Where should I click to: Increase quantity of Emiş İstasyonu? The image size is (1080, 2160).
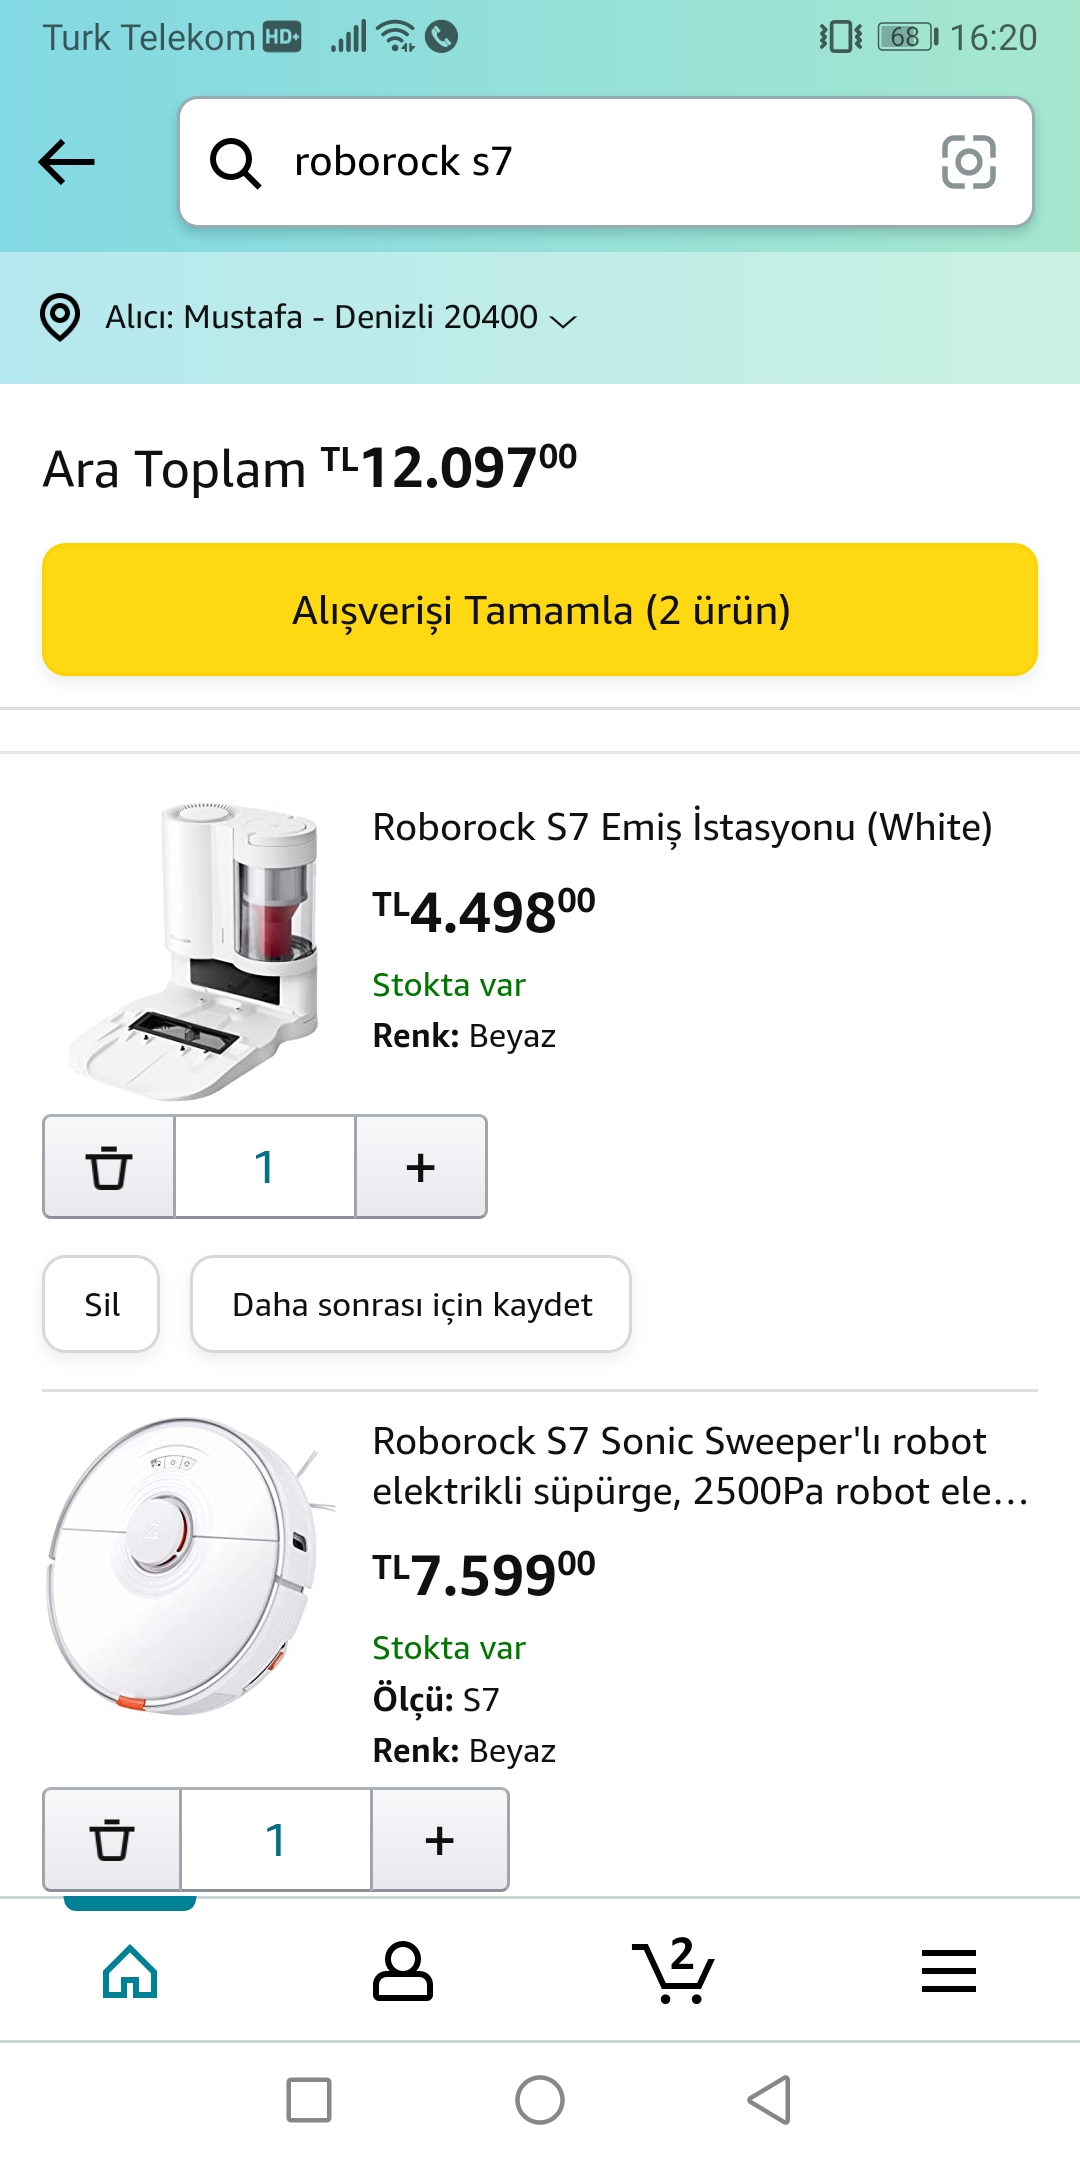click(x=421, y=1167)
